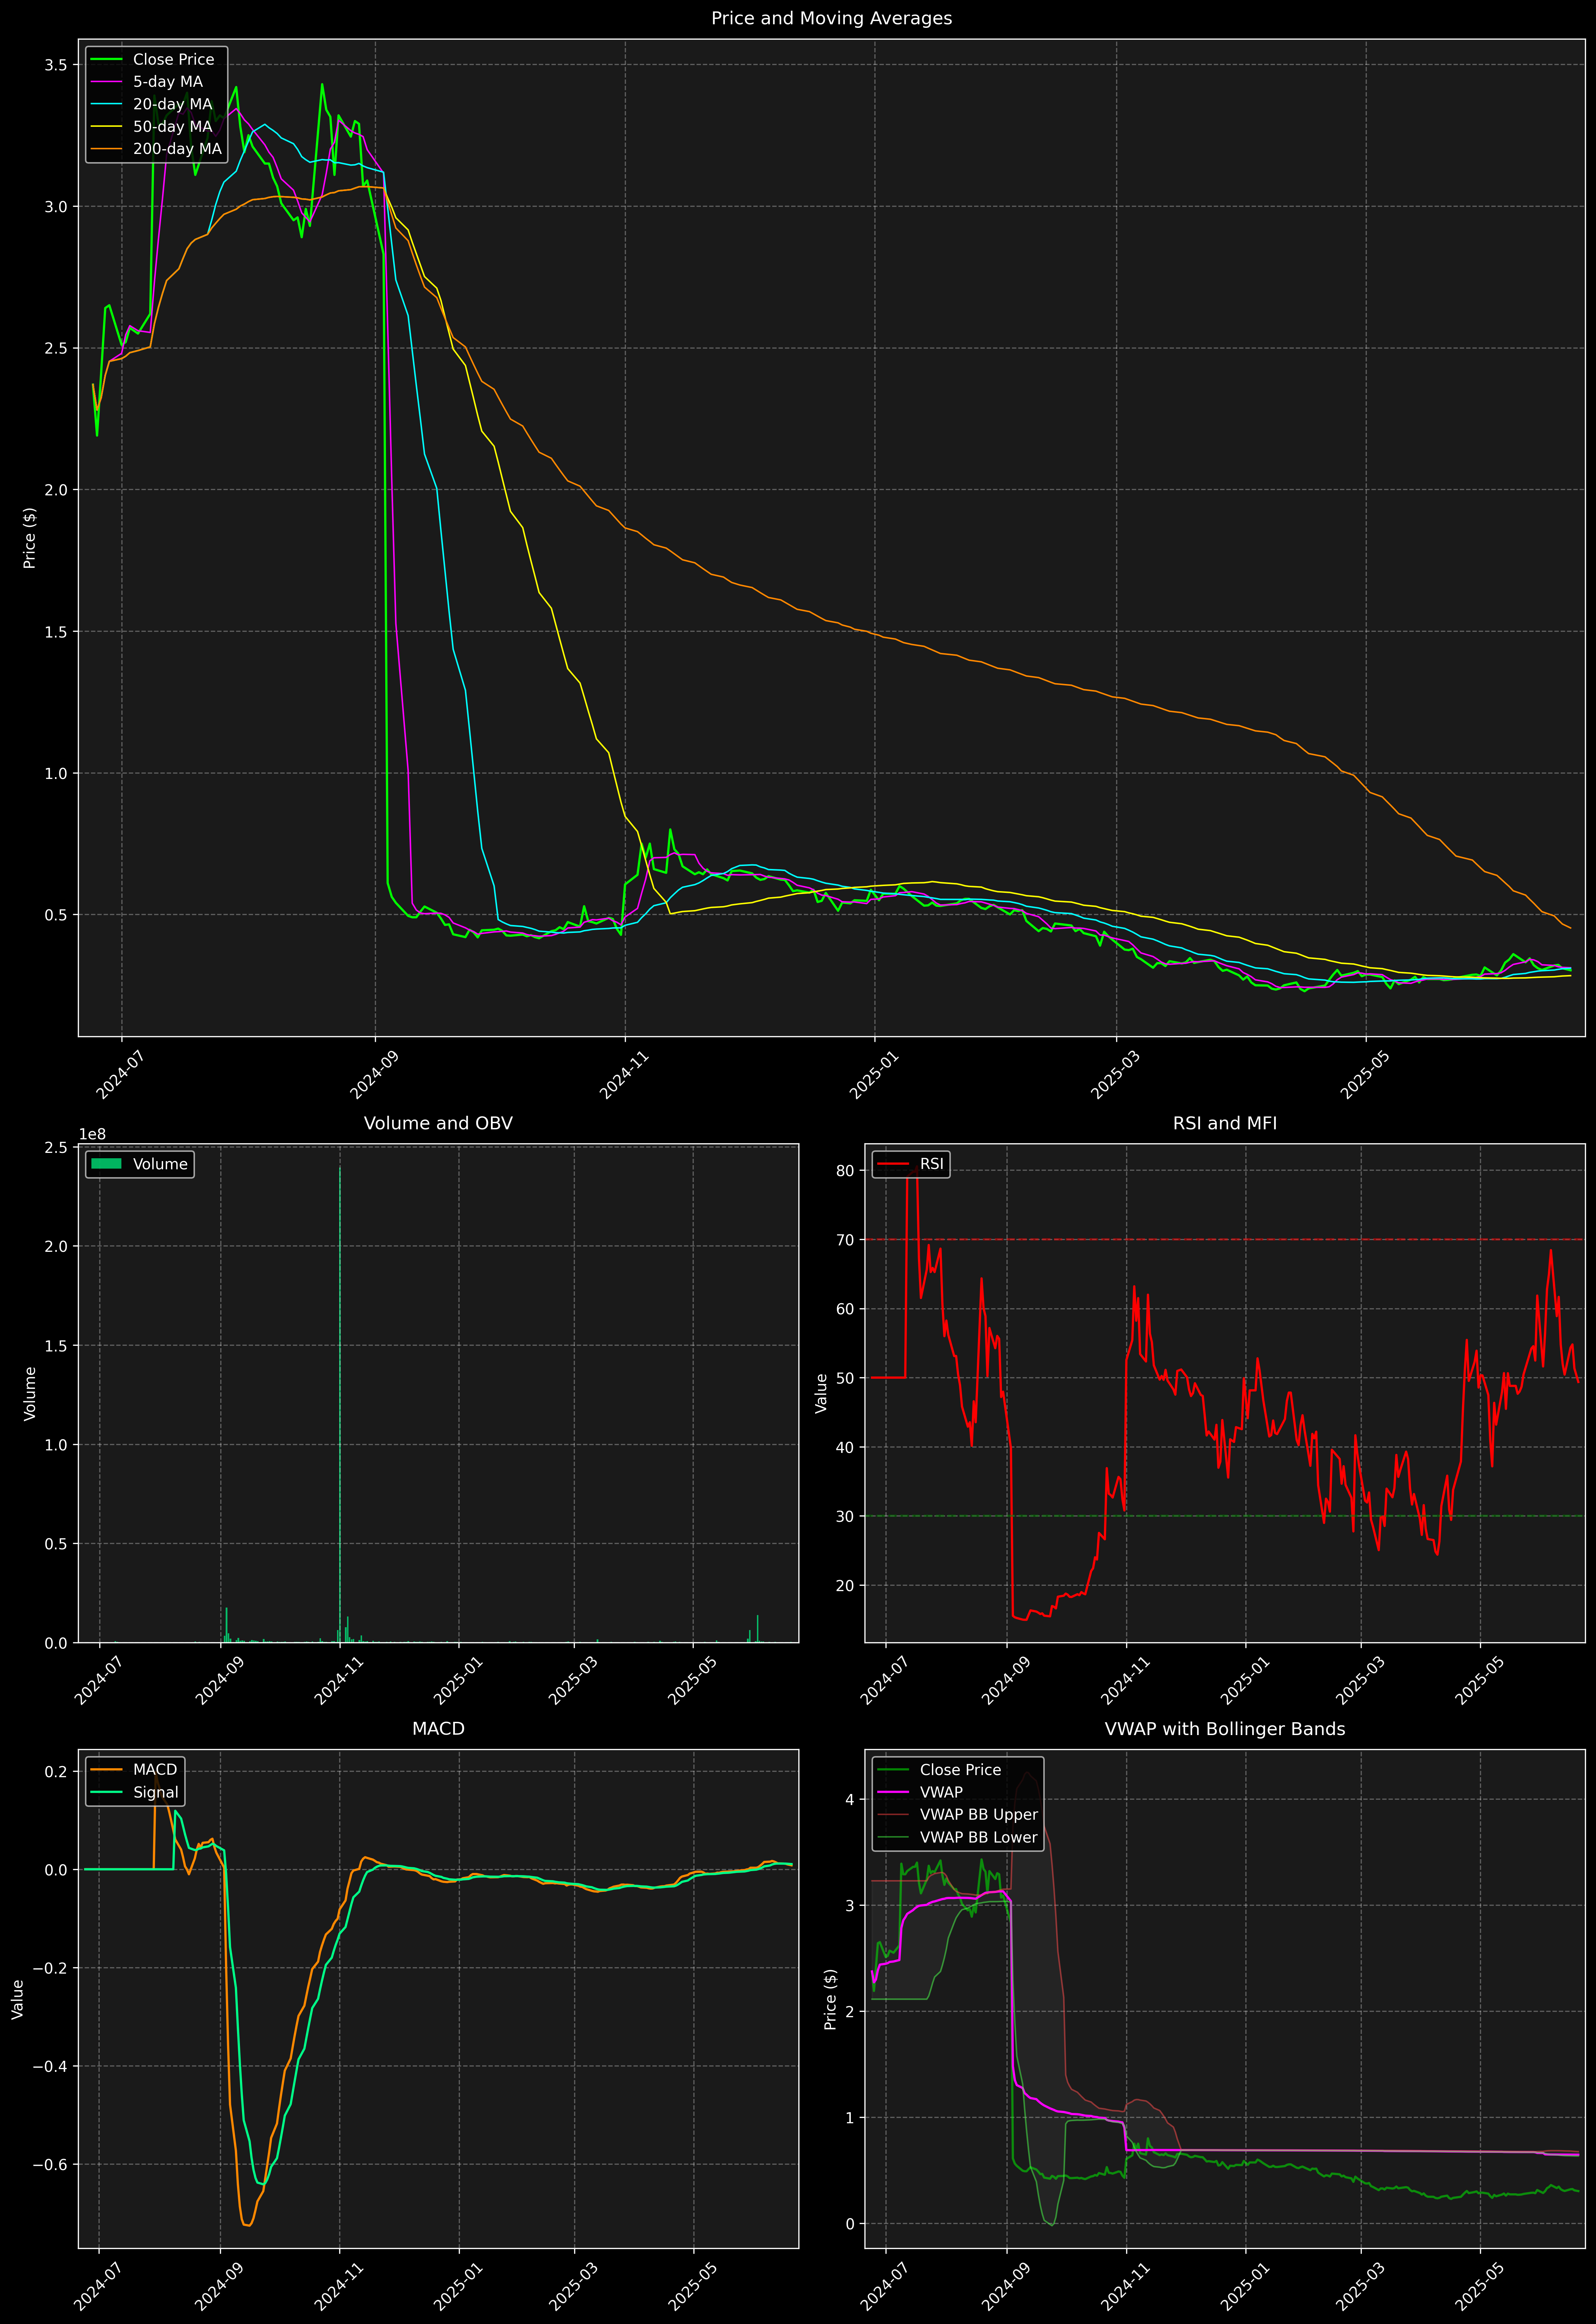Viewport: 1596px width, 2324px height.
Task: Click the "1e8" scale label above the volume chart
Action: tap(92, 1134)
